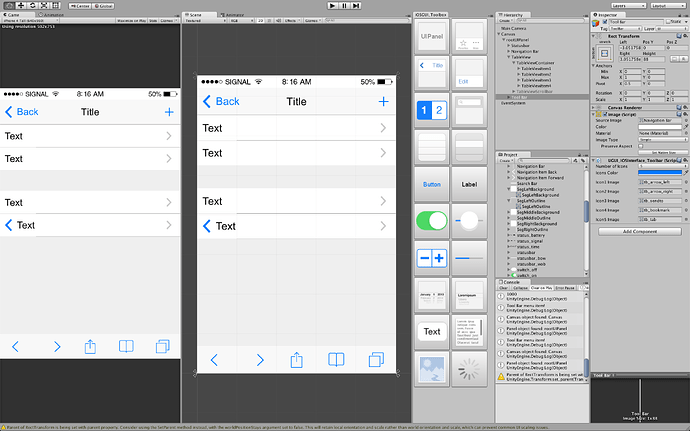The width and height of the screenshot is (690, 431).
Task: Open the Scene view Effects dropdown
Action: coord(291,20)
